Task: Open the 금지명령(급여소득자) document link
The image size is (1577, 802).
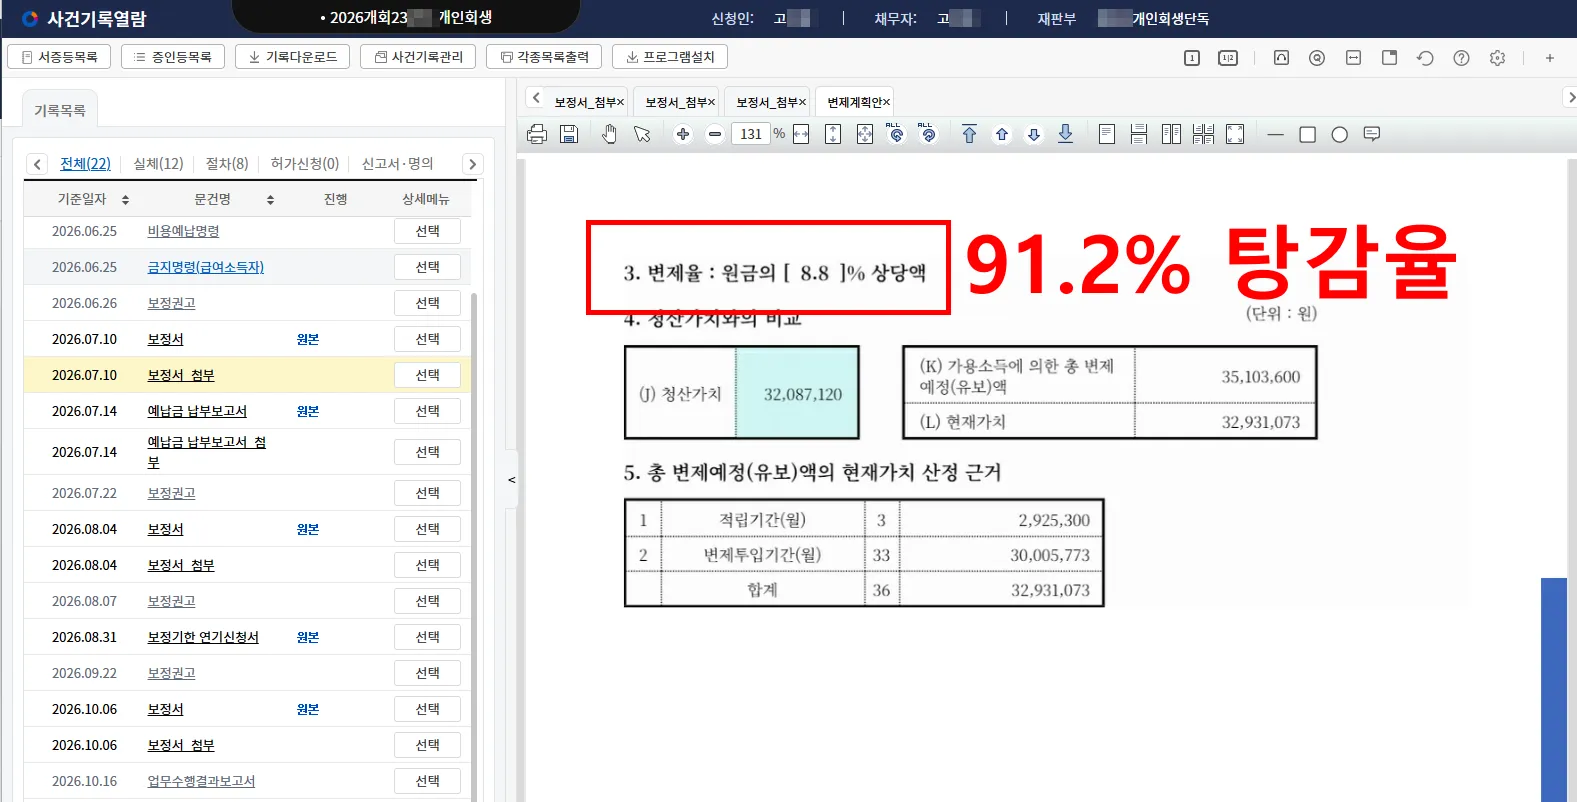Action: 206,267
